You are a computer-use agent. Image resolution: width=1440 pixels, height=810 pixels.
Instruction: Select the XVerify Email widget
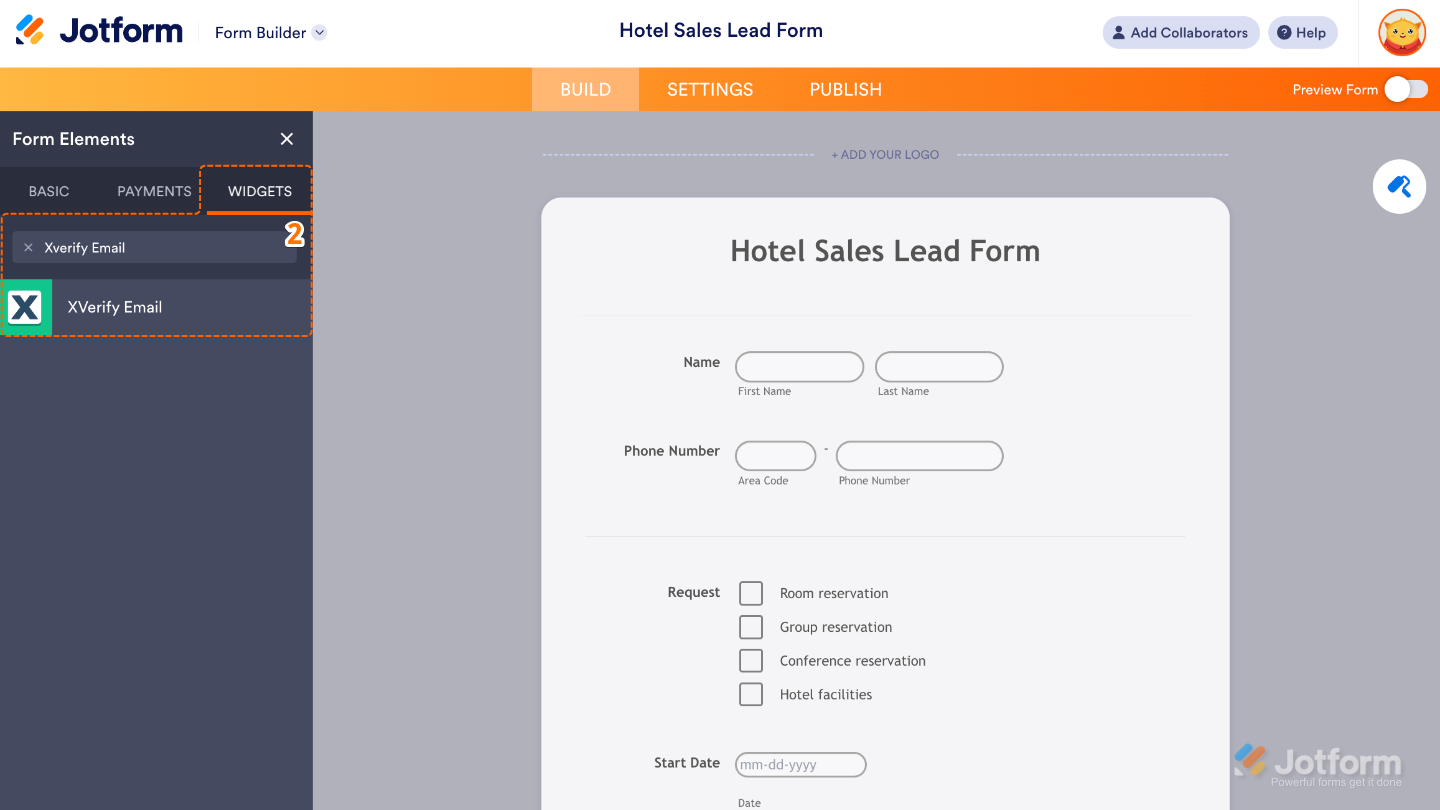pos(114,307)
